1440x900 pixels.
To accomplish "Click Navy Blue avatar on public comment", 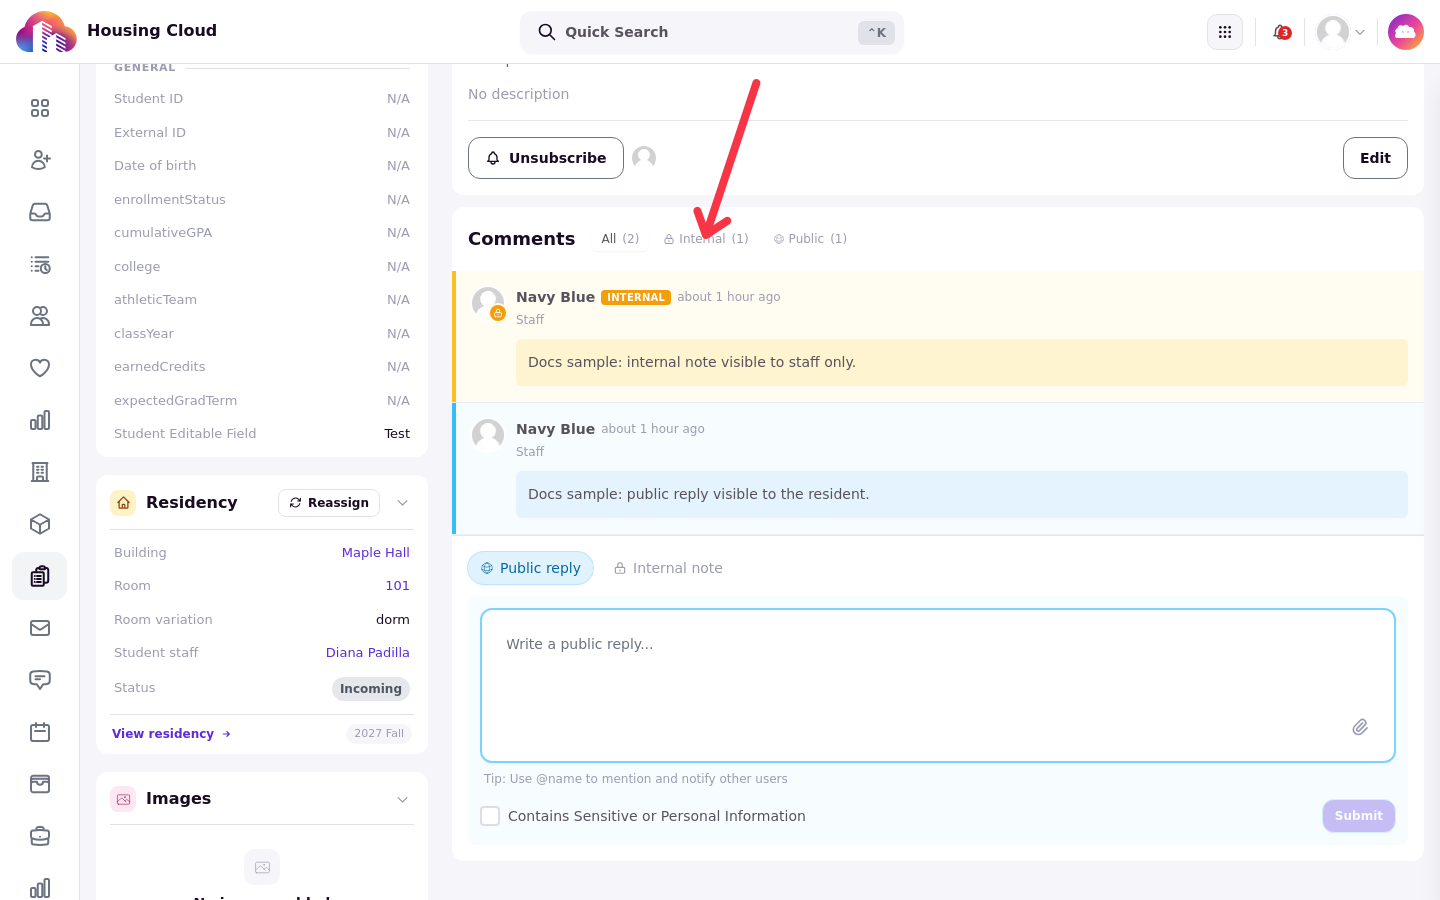I will 488,435.
